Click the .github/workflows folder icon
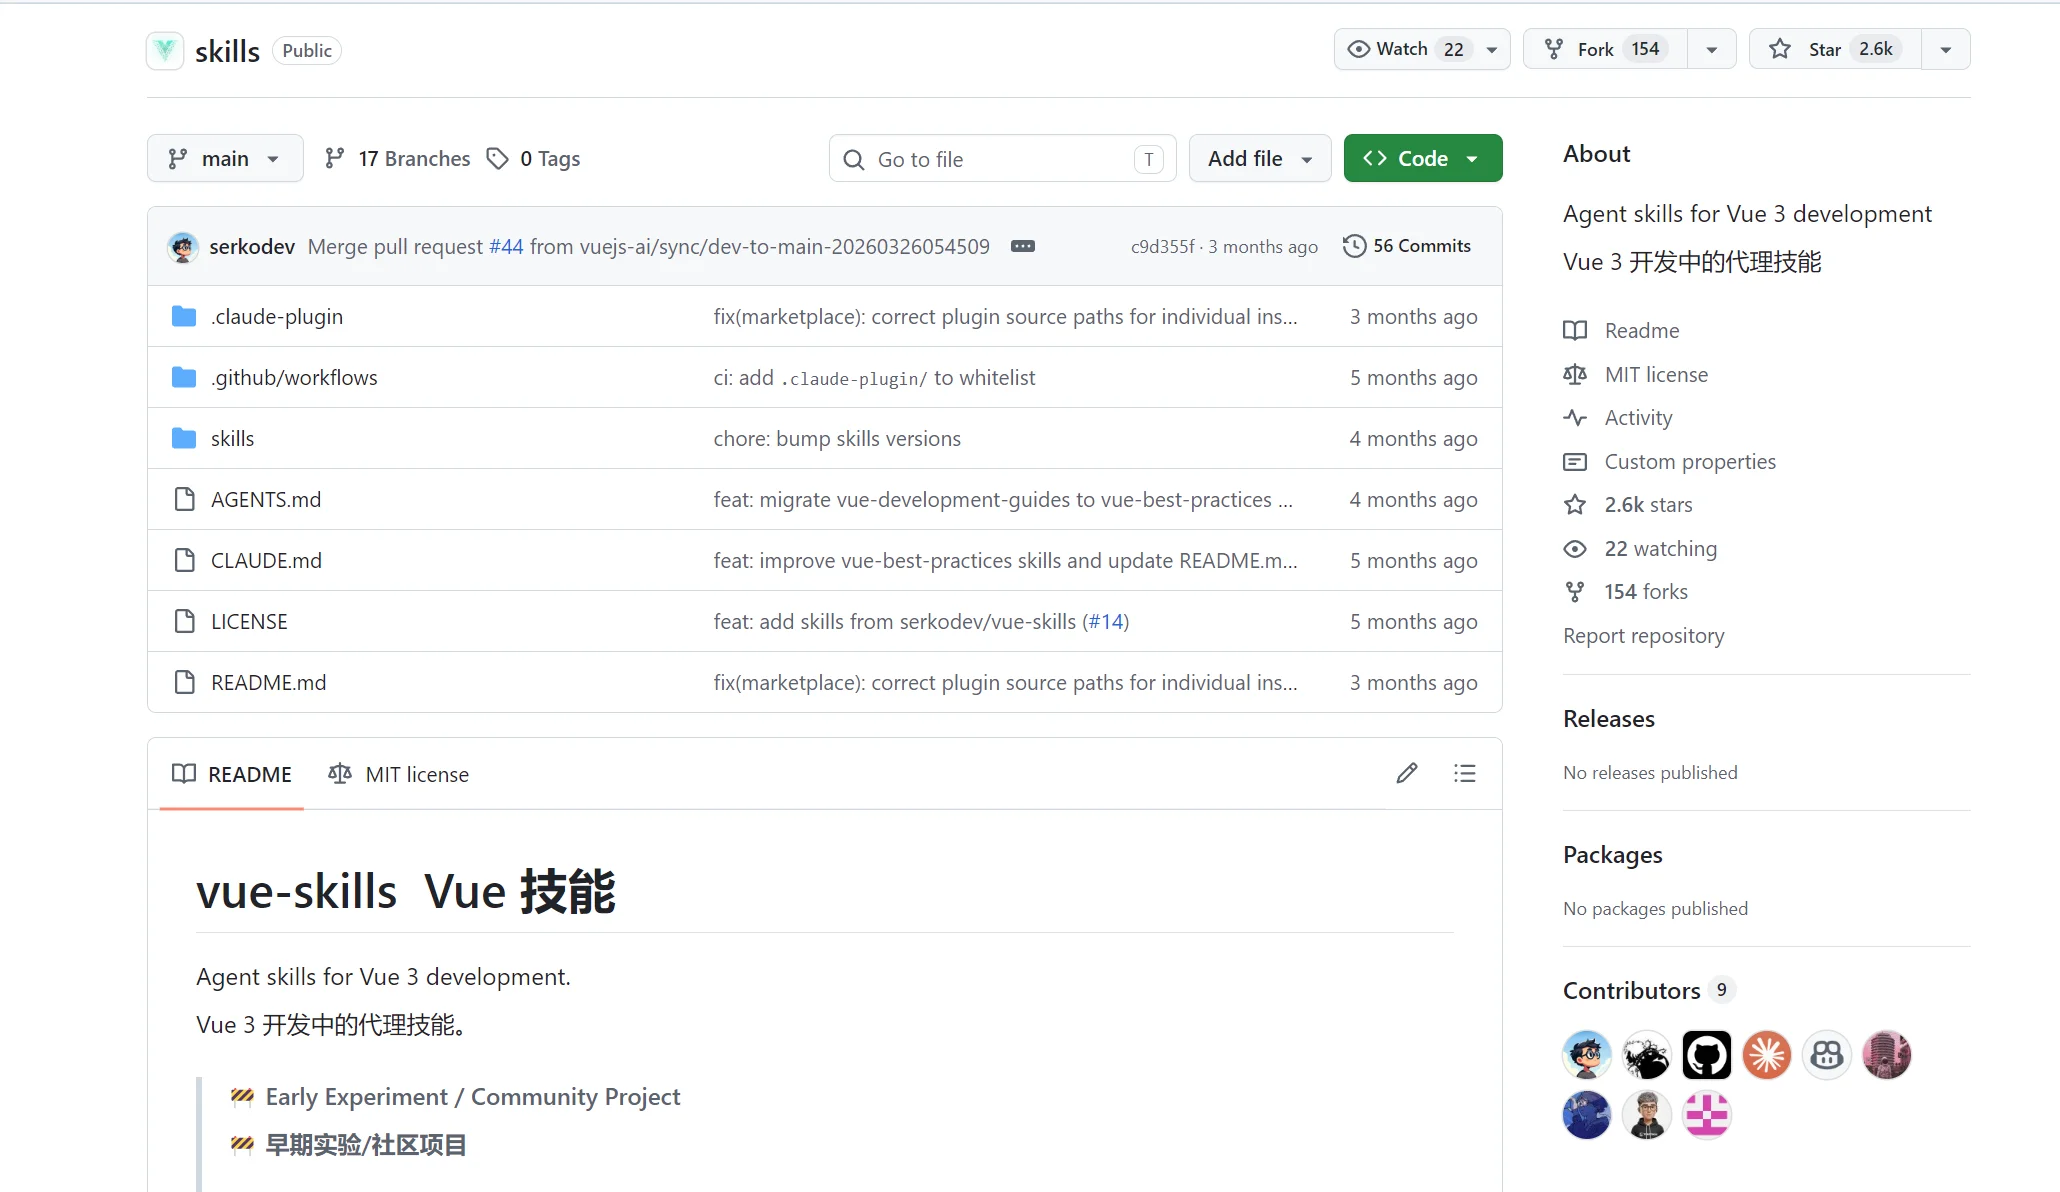Image resolution: width=2060 pixels, height=1192 pixels. coord(184,378)
